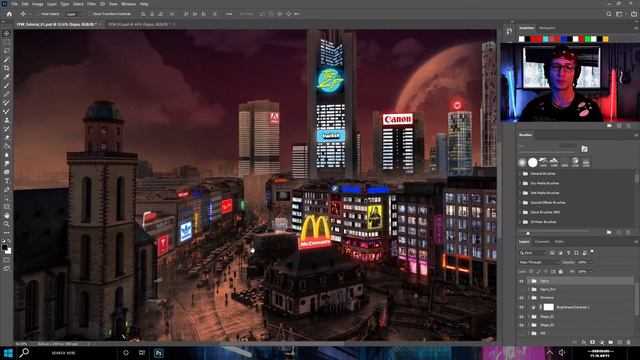This screenshot has height=360, width=640.
Task: Click lock all layer icon
Action: pos(560,271)
